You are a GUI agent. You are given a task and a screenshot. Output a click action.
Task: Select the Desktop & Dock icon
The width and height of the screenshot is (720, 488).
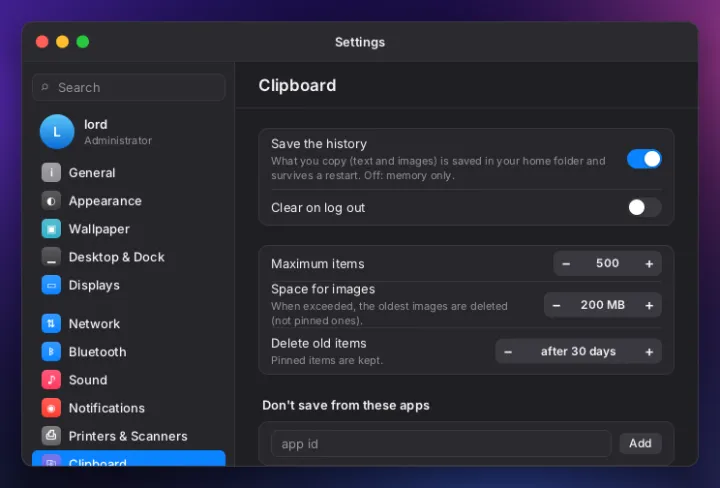coord(51,257)
